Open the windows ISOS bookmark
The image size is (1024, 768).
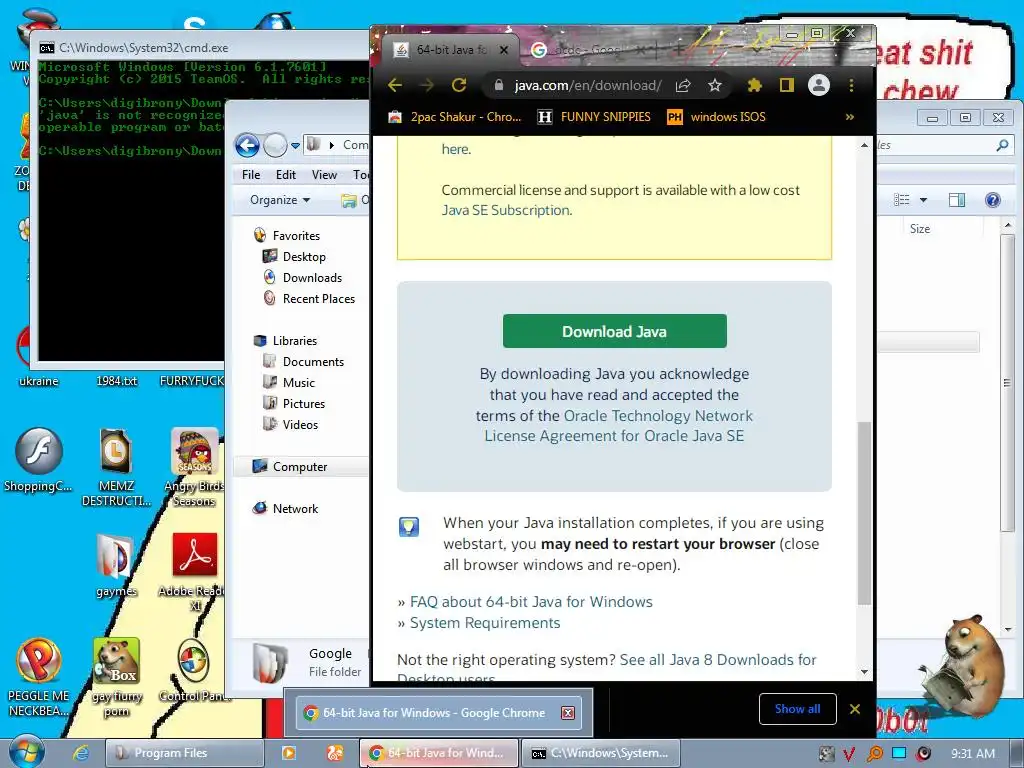tap(716, 117)
